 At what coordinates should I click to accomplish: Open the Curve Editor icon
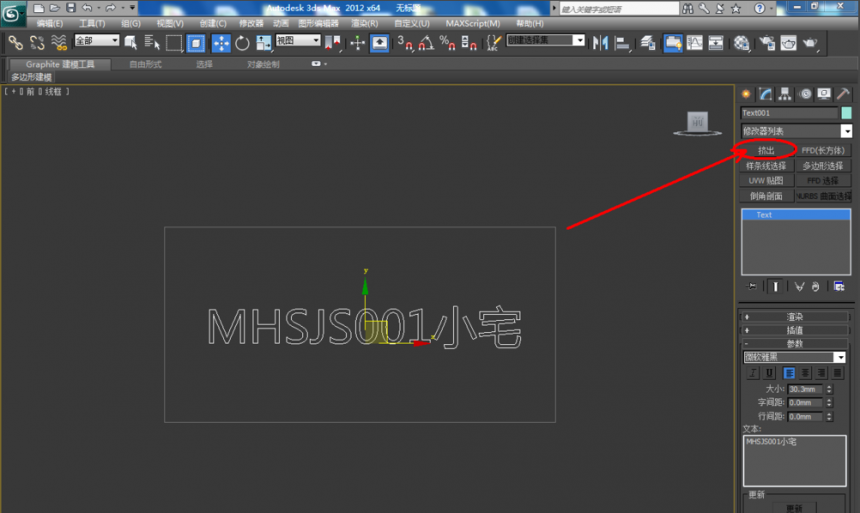click(694, 43)
